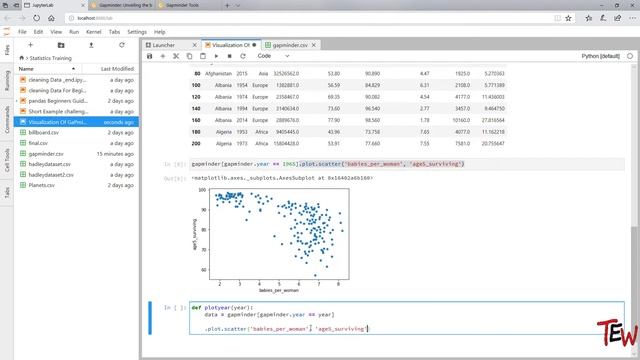Sort files by Name column
640x360 pixels.
(47, 69)
